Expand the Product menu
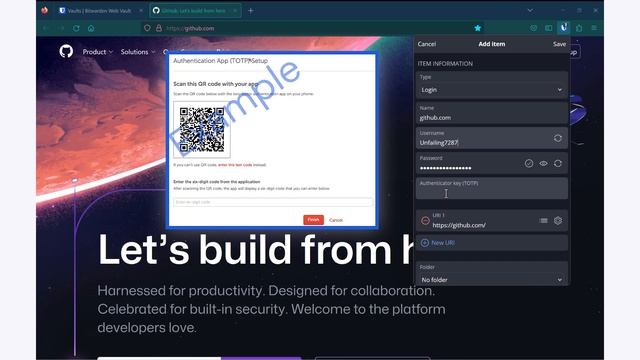The height and width of the screenshot is (360, 640). point(98,52)
